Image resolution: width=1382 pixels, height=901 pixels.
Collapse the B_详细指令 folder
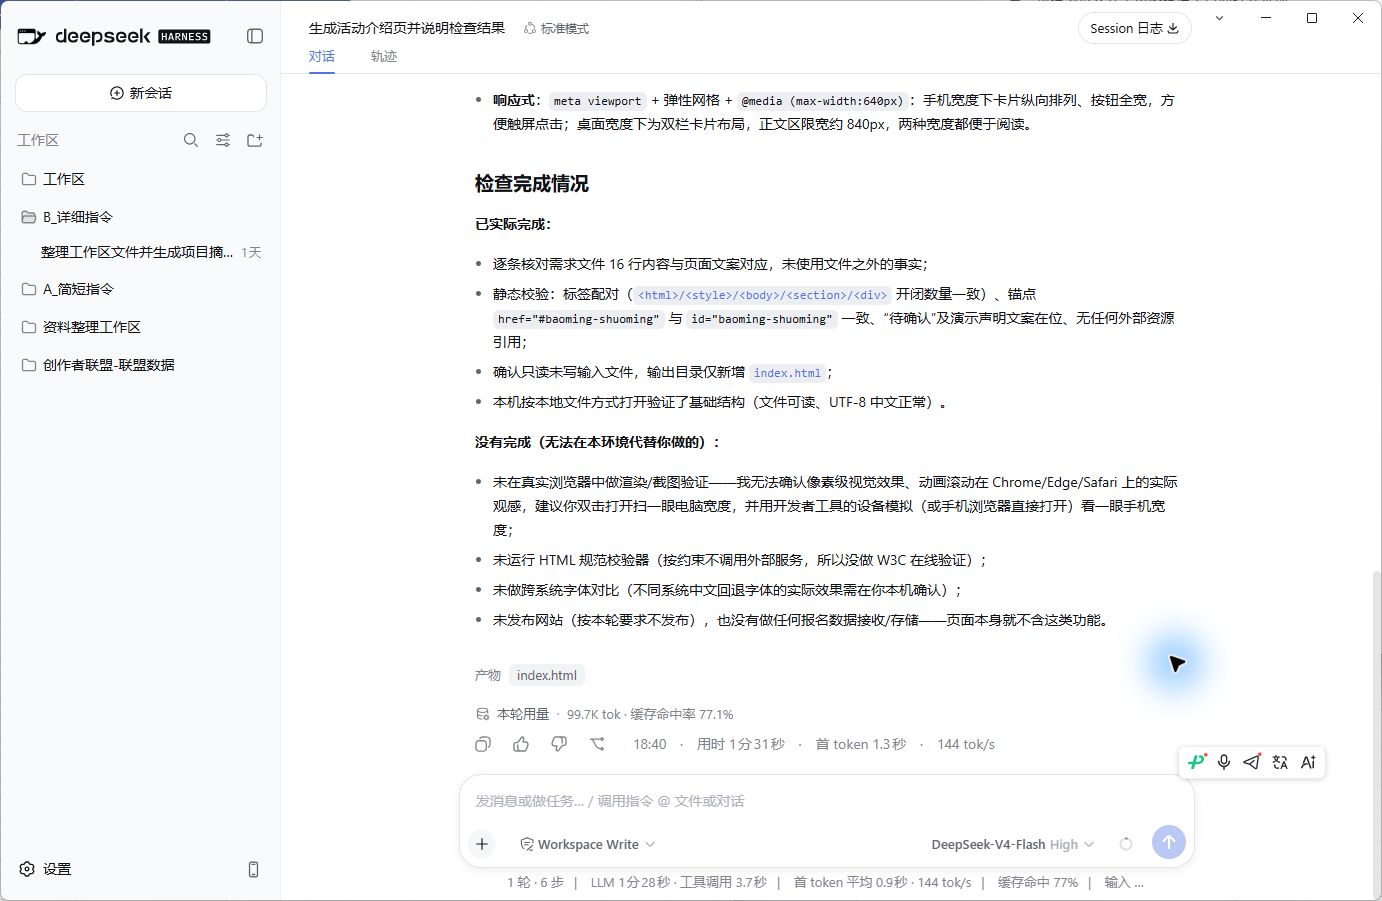tap(141, 217)
